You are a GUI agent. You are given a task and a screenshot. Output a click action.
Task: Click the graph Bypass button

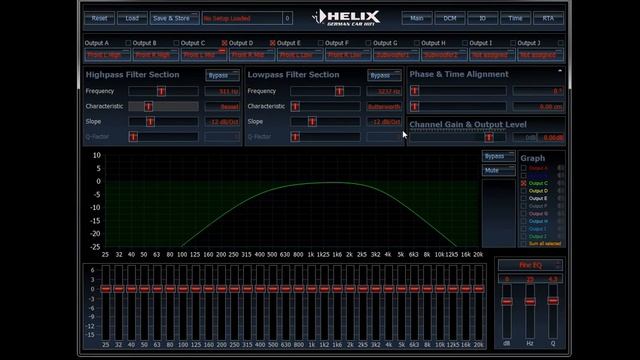(x=499, y=156)
